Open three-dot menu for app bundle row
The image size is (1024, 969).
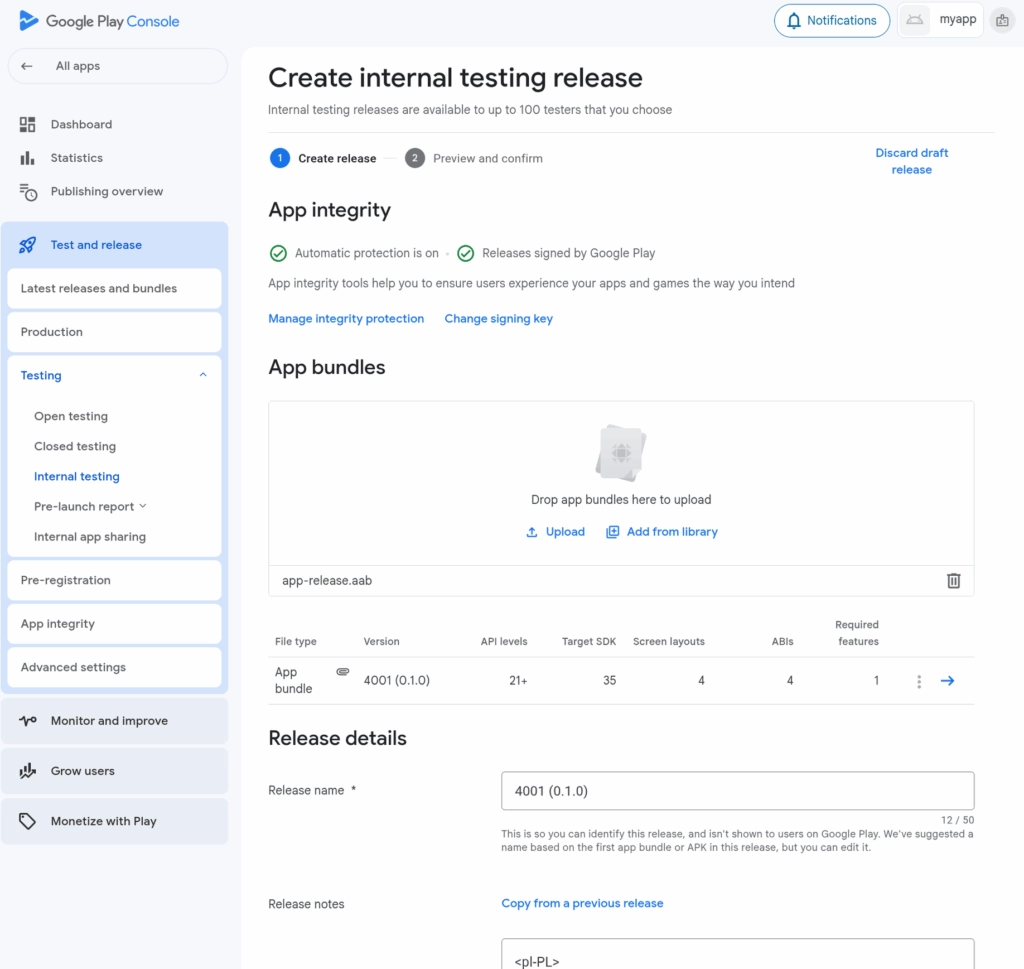click(918, 681)
